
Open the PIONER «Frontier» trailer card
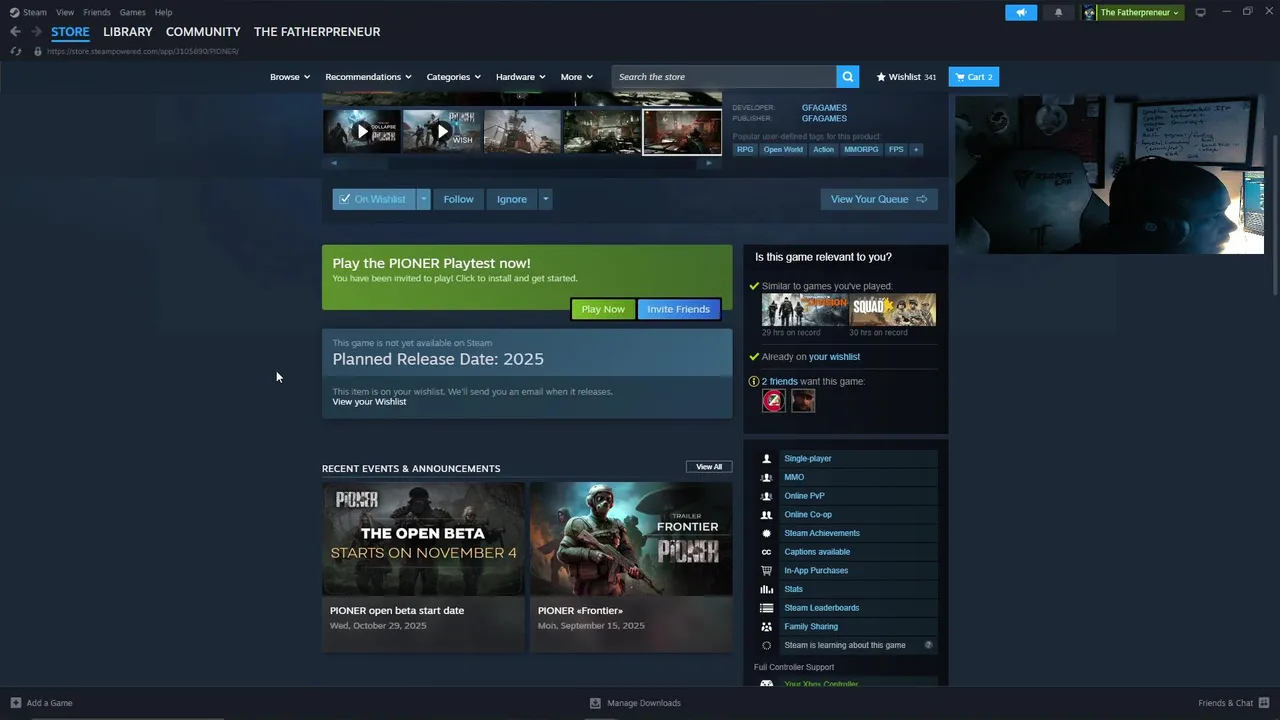point(631,567)
